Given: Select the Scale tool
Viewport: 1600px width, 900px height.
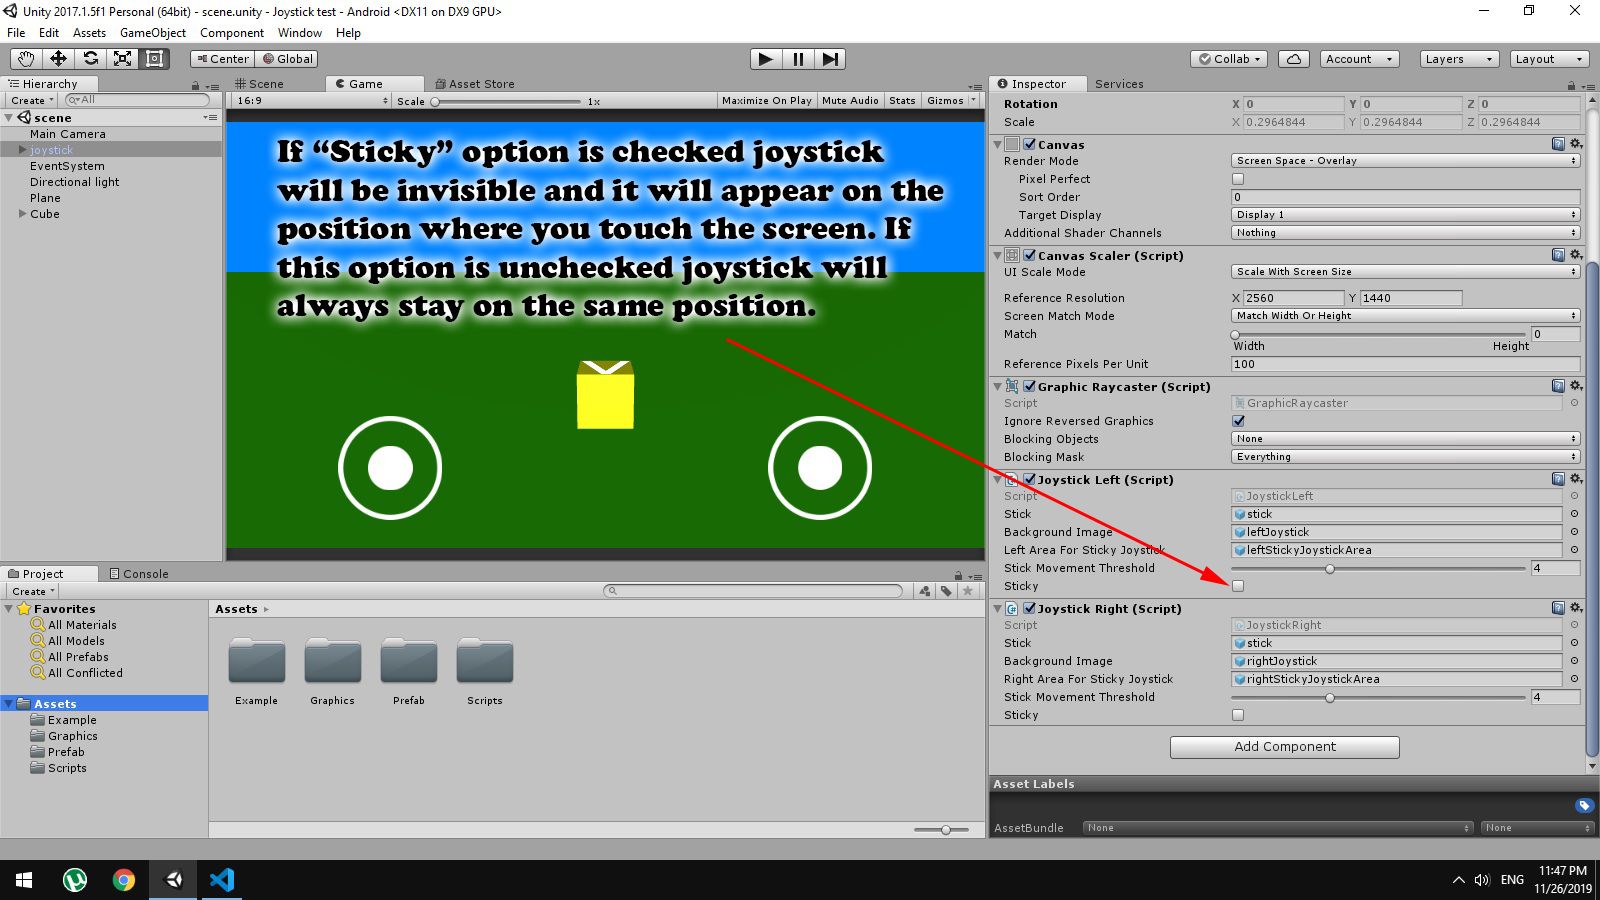Looking at the screenshot, I should point(122,59).
